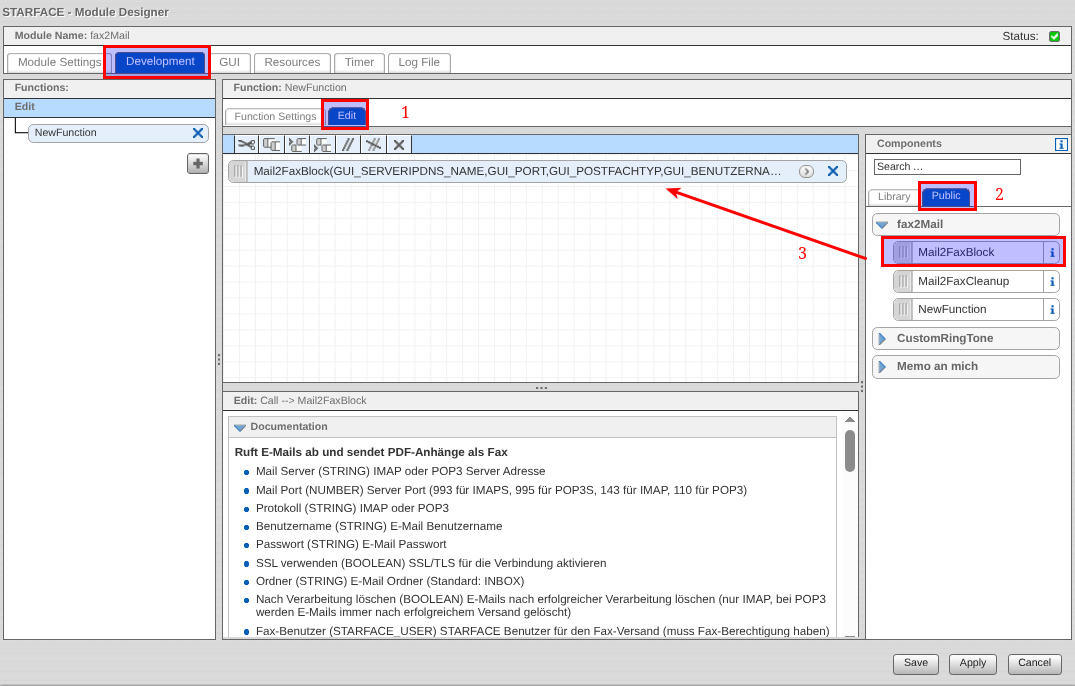Click the slashed-lines uncomment toolbar icon
1075x686 pixels.
click(373, 144)
